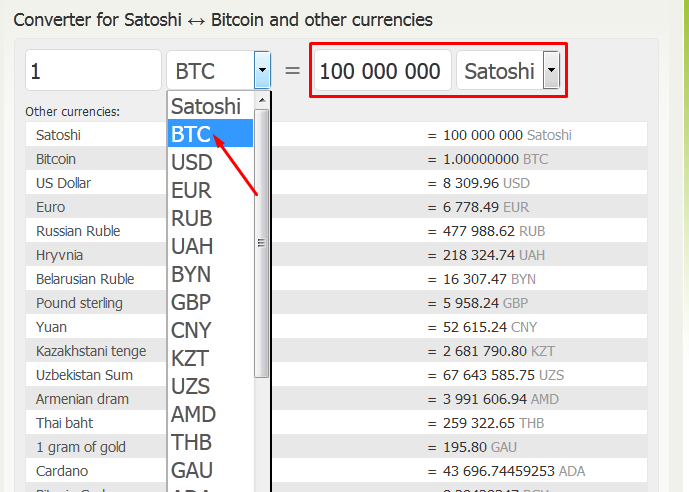Pick THB from the dropdown list
This screenshot has height=492, width=689.
point(210,442)
